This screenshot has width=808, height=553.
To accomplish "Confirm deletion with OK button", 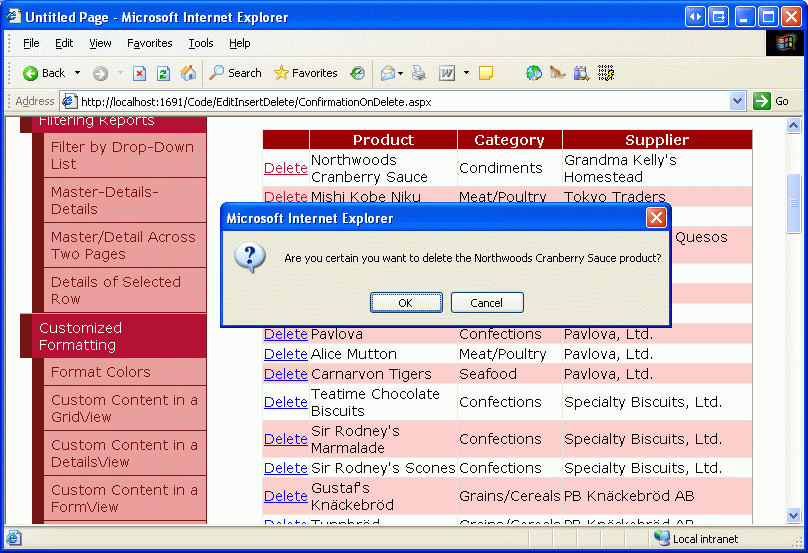I will point(405,303).
